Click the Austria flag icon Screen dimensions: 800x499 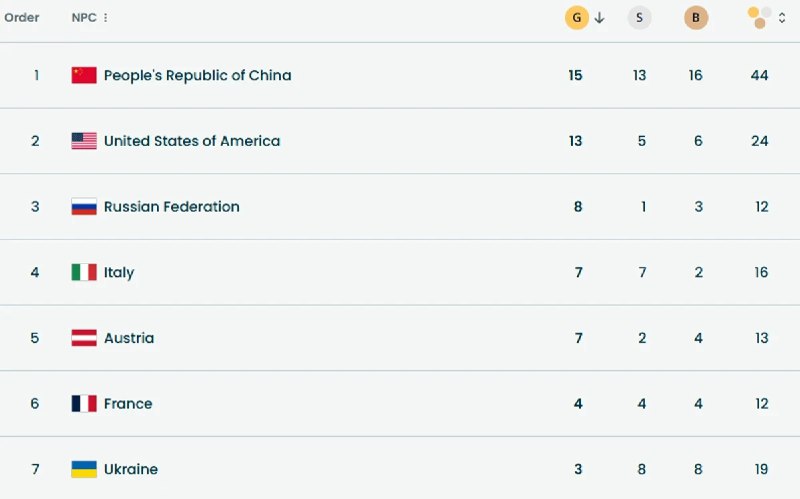tap(84, 338)
